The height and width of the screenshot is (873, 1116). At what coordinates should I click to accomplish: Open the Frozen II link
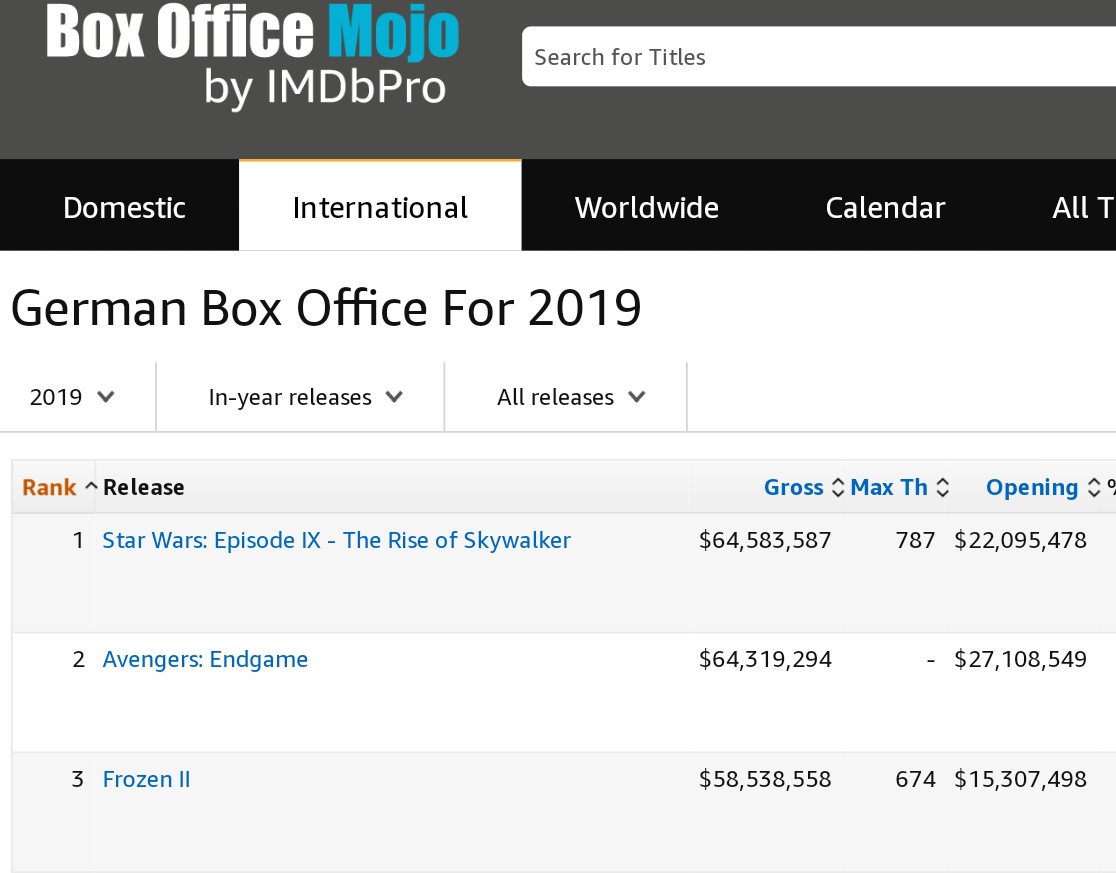click(x=146, y=779)
